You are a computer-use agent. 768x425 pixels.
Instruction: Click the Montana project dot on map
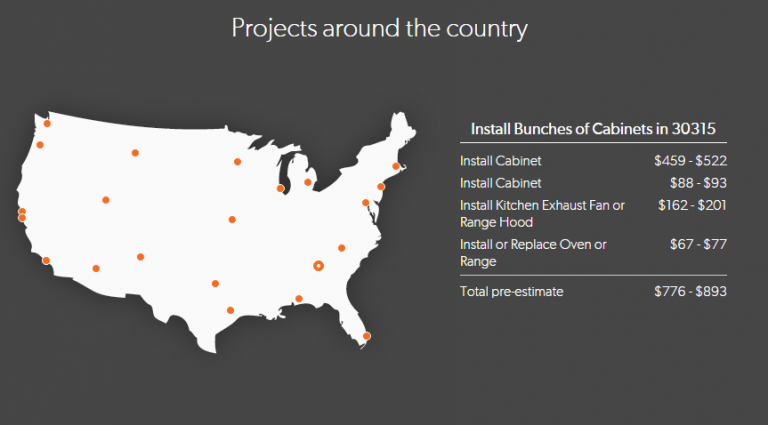point(135,153)
